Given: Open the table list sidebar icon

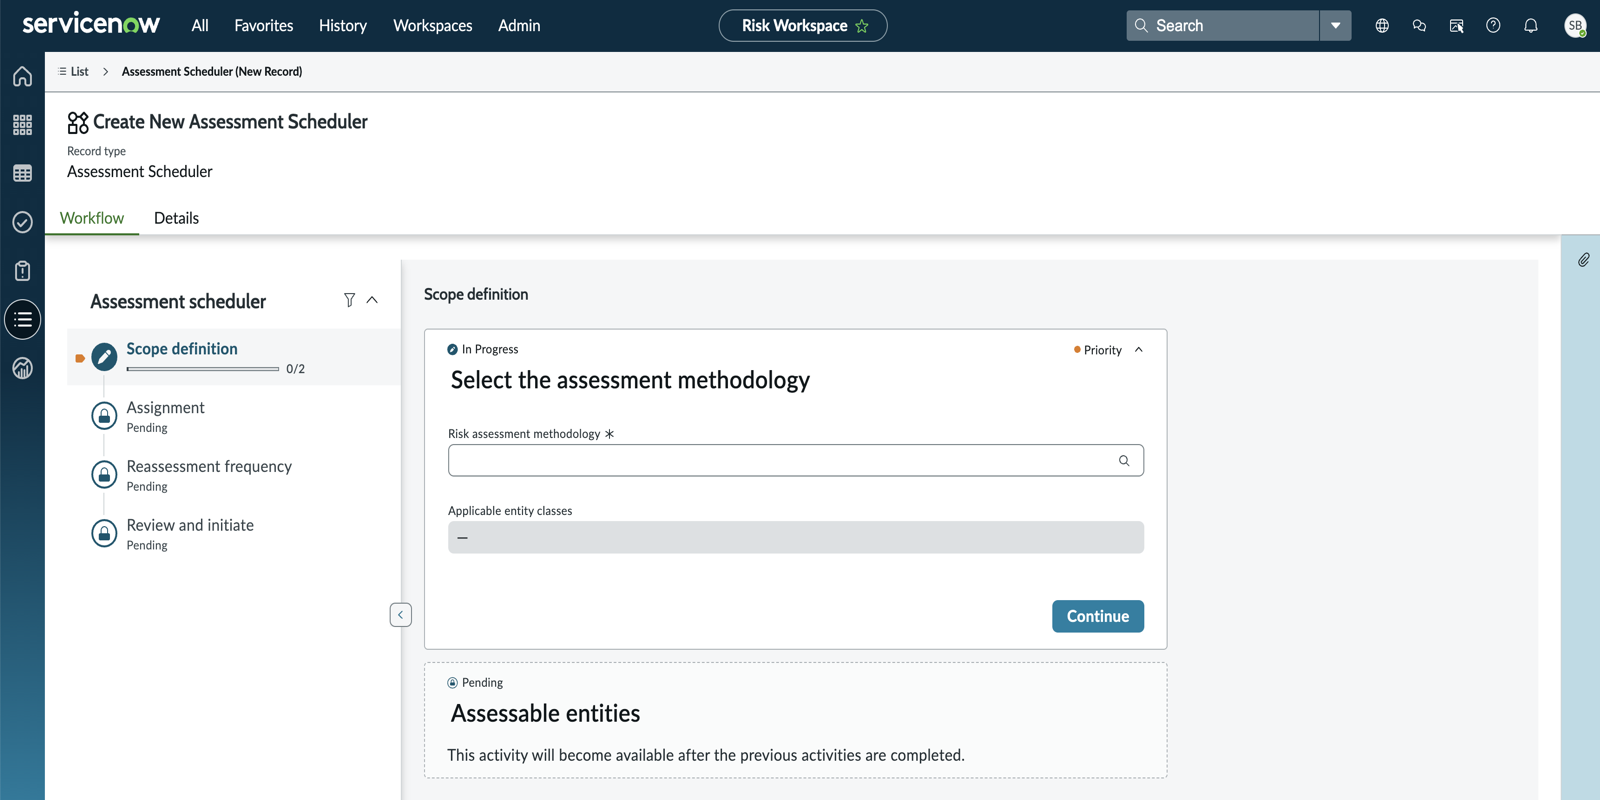Looking at the screenshot, I should click(x=22, y=173).
